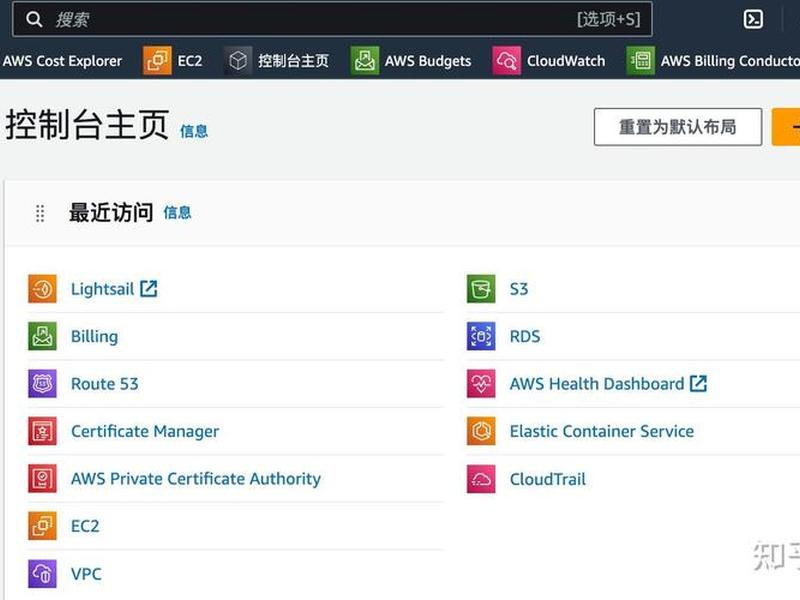Open AWS Cost Explorer in favorites bar
The height and width of the screenshot is (600, 800).
[62, 61]
